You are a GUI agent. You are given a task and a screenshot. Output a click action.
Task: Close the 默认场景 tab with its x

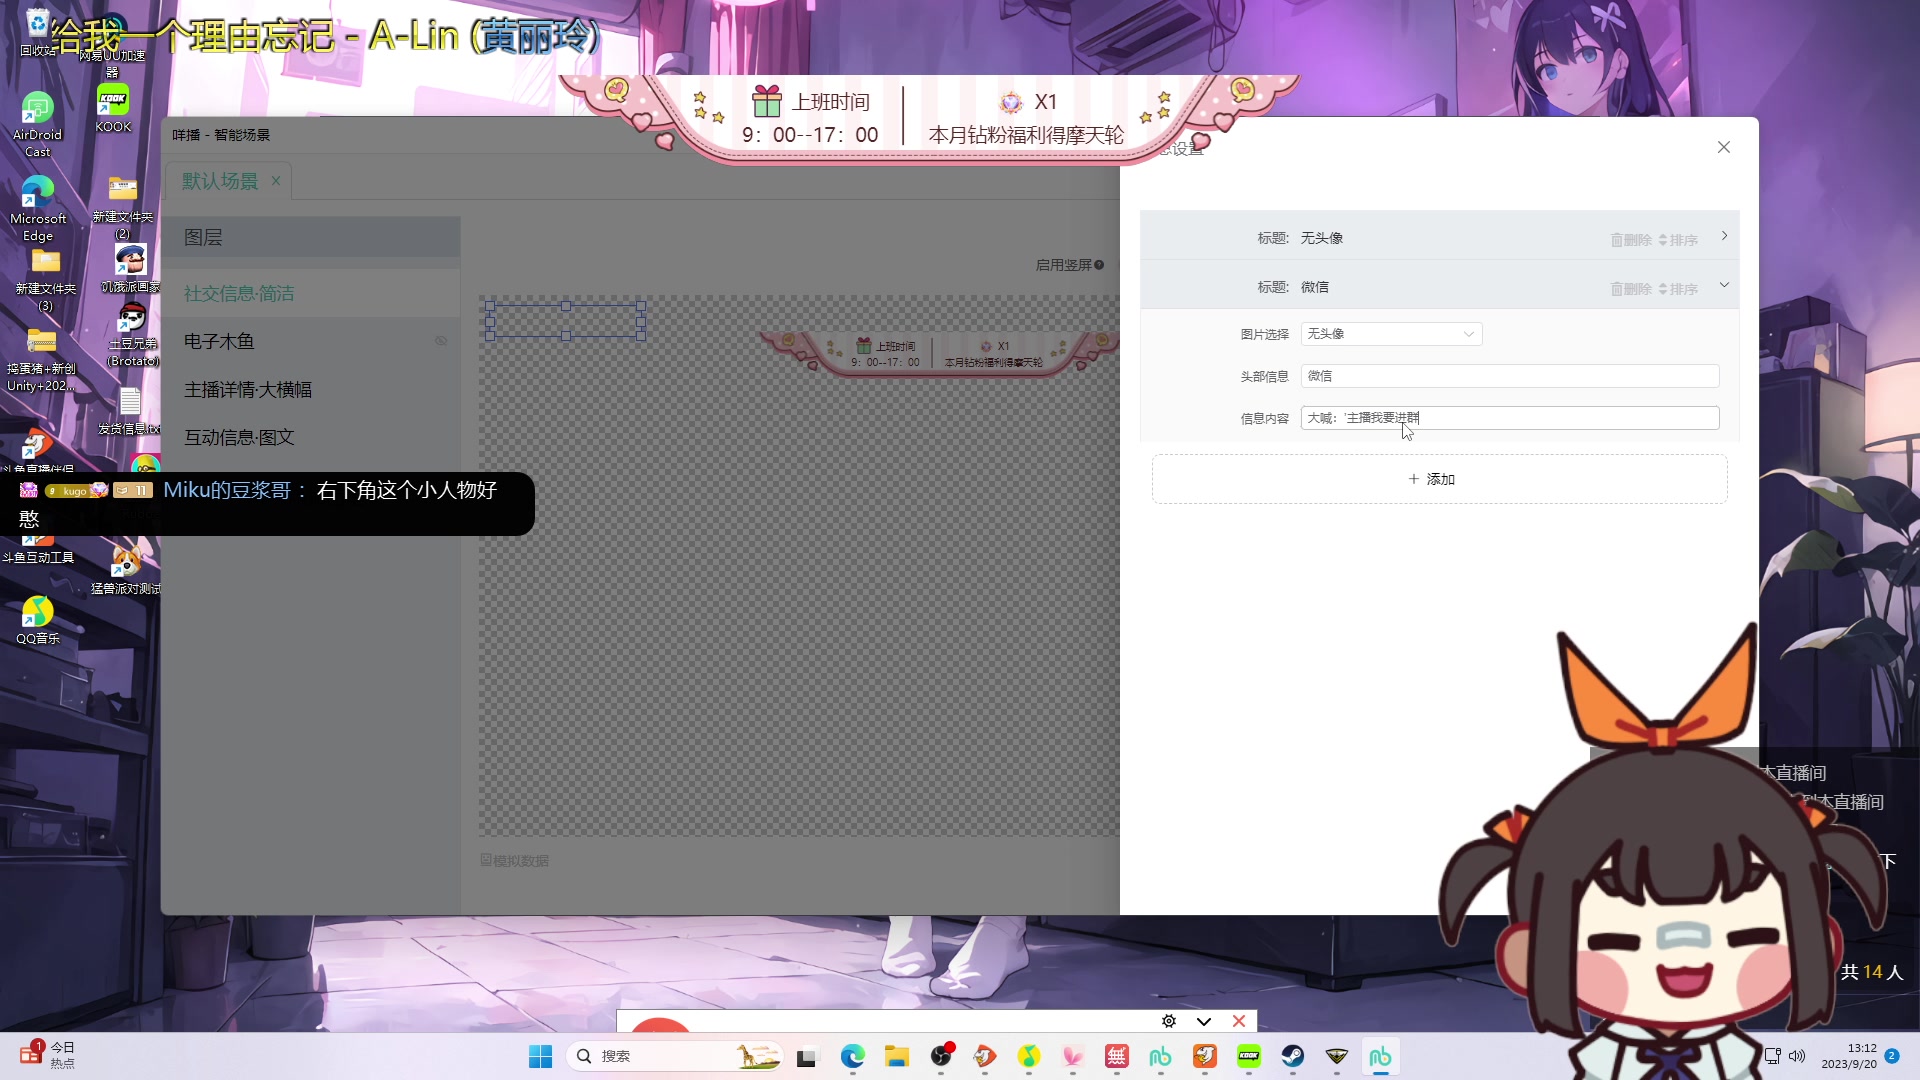[276, 181]
